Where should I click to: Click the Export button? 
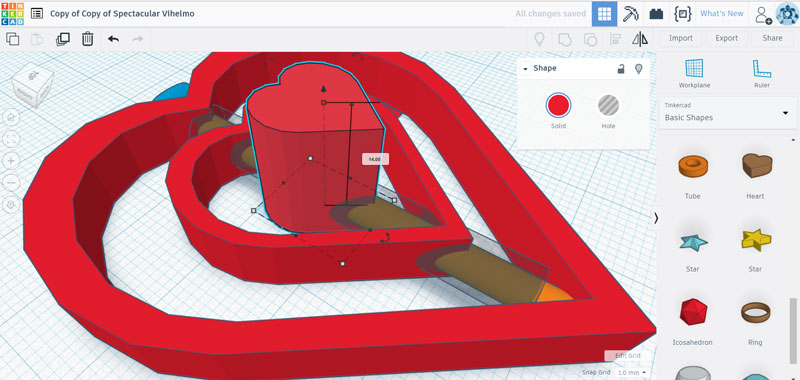[727, 38]
